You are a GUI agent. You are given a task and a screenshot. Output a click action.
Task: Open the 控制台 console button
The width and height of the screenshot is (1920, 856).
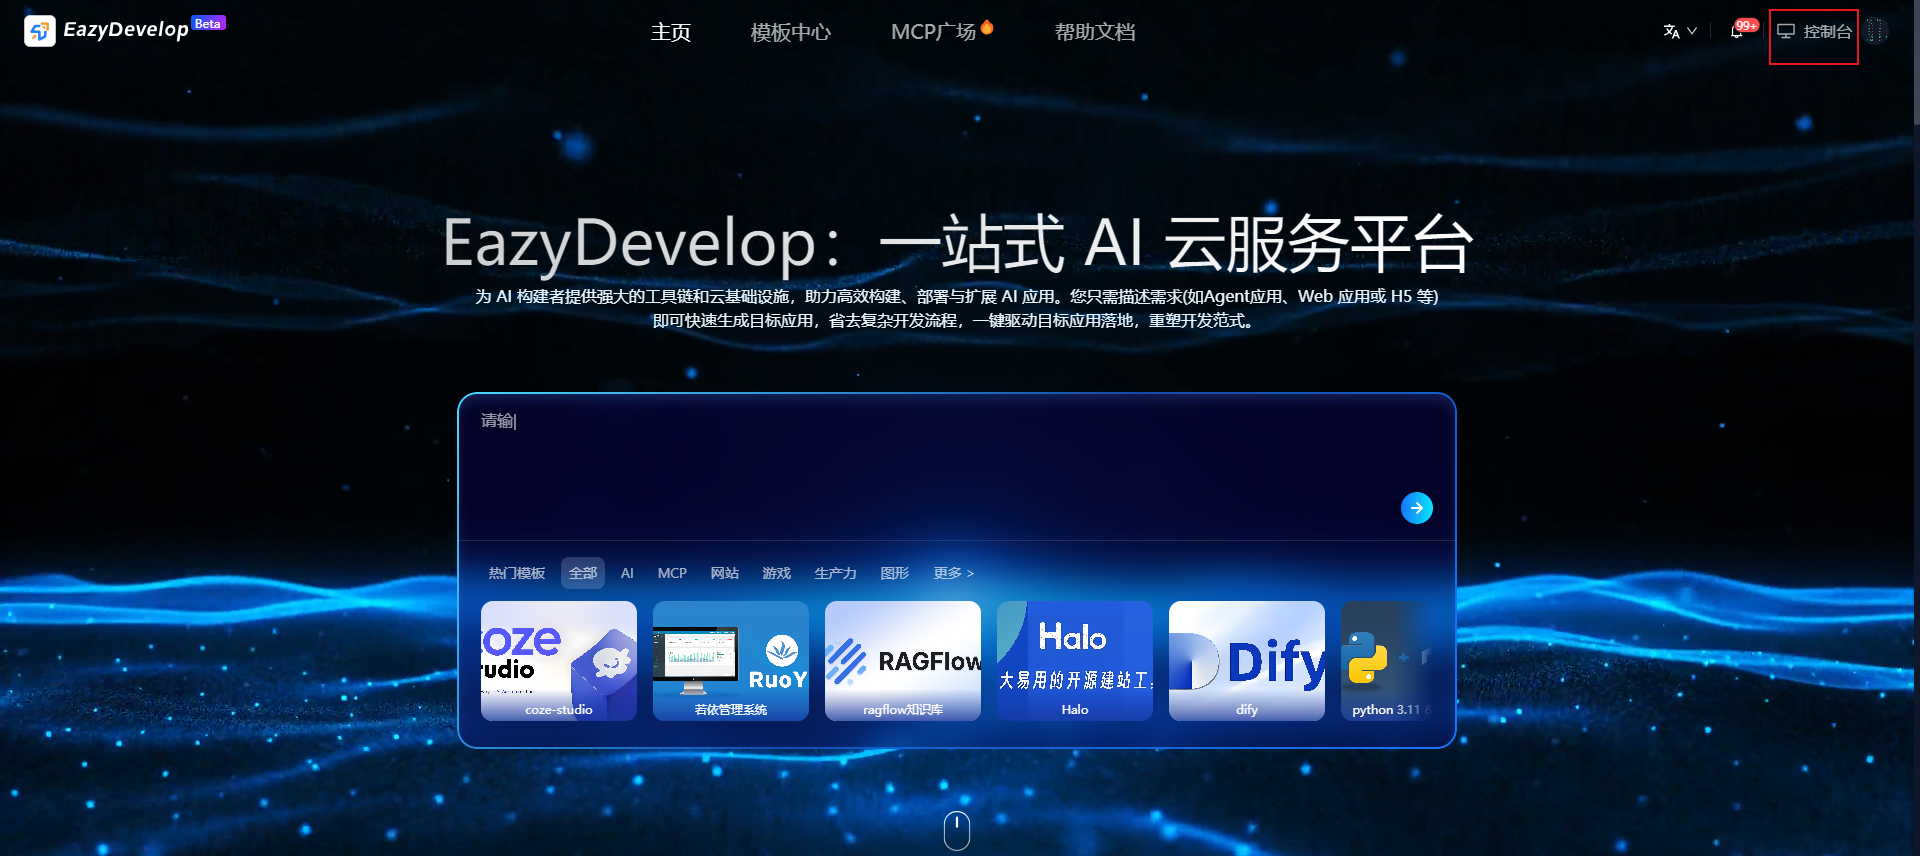click(1814, 32)
